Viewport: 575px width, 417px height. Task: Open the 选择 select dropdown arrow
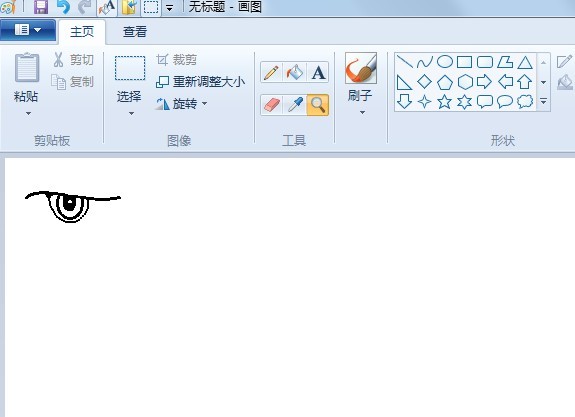coord(131,113)
